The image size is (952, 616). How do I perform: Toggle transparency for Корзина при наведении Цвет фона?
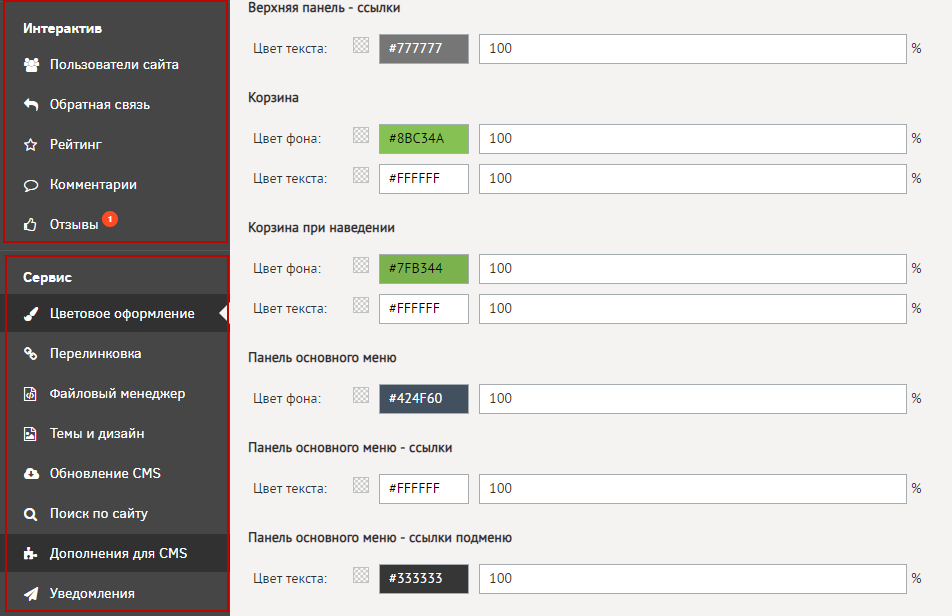(x=361, y=265)
